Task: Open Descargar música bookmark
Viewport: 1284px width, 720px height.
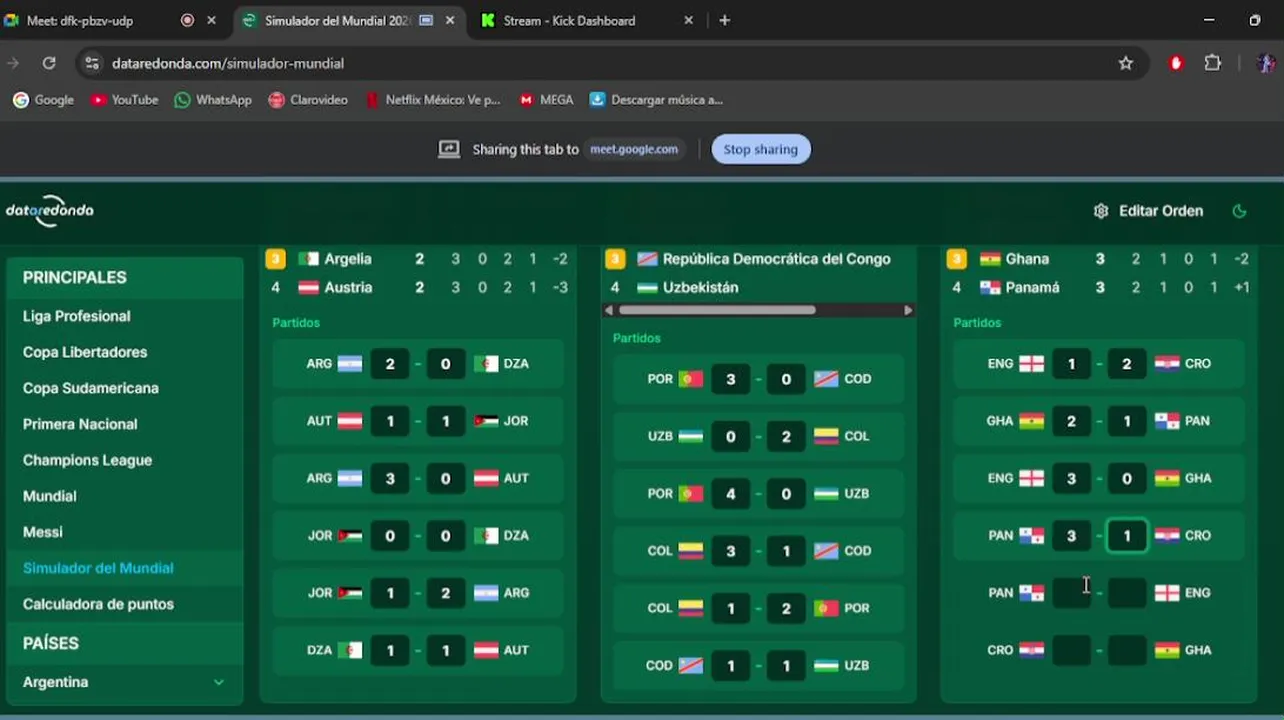Action: [656, 100]
